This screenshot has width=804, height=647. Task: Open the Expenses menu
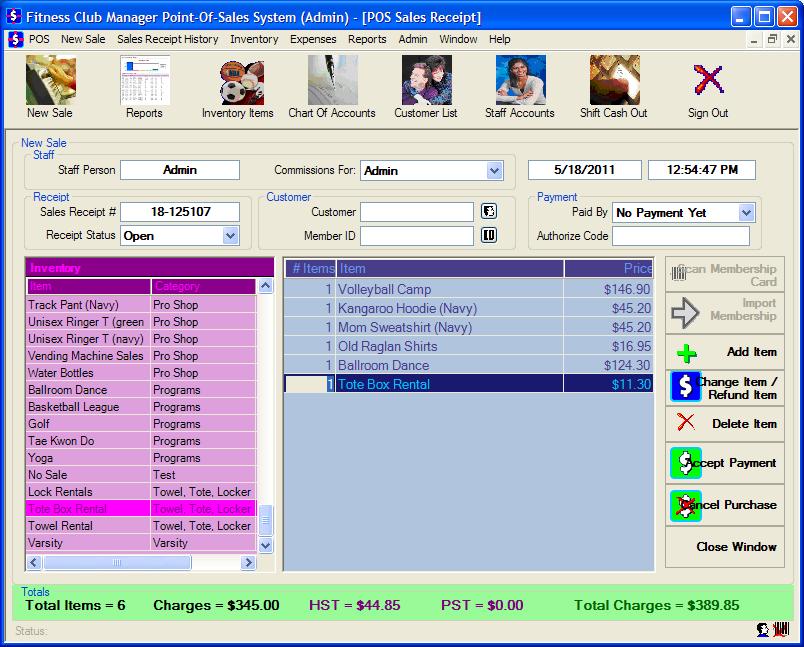313,39
